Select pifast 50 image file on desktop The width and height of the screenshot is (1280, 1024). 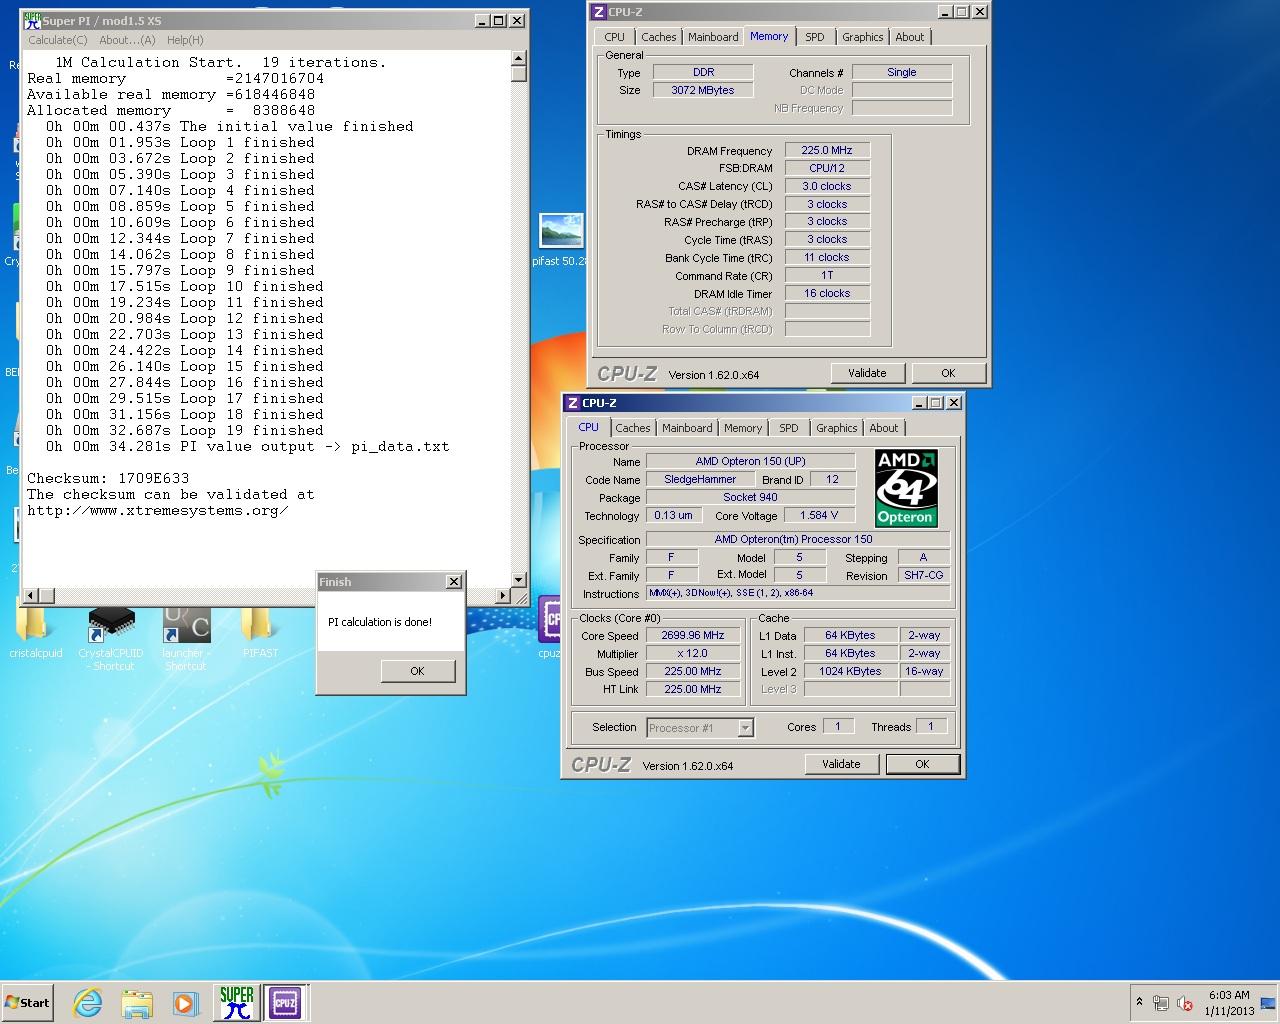[x=561, y=240]
